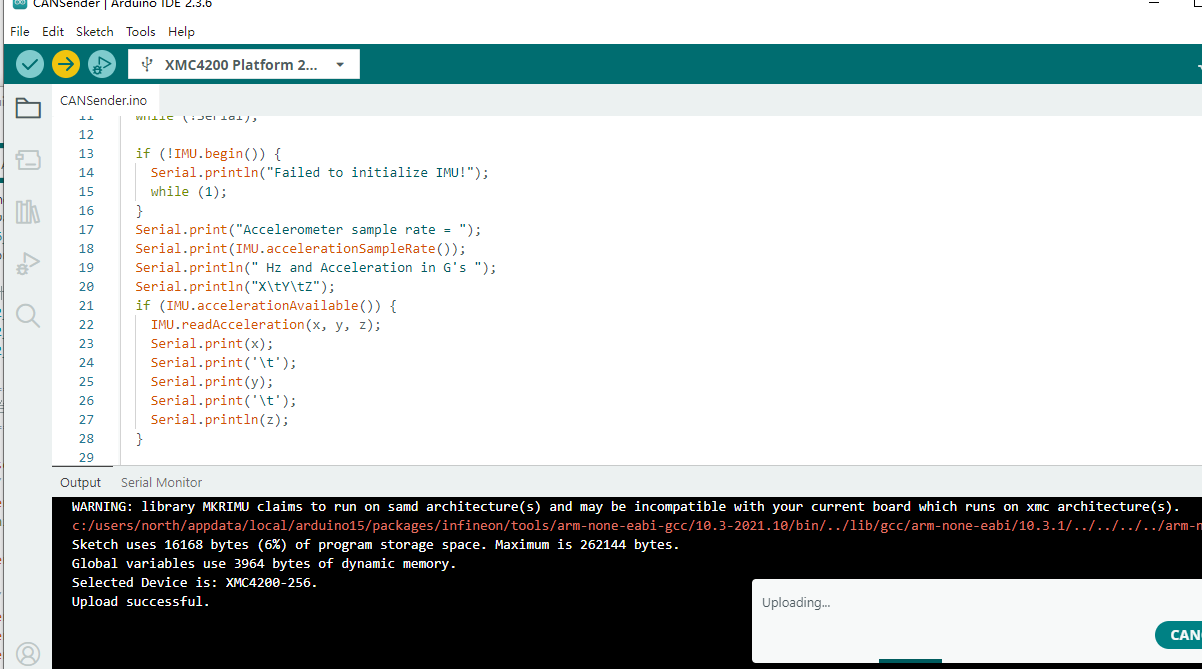
Task: Open the Help menu
Action: point(181,32)
